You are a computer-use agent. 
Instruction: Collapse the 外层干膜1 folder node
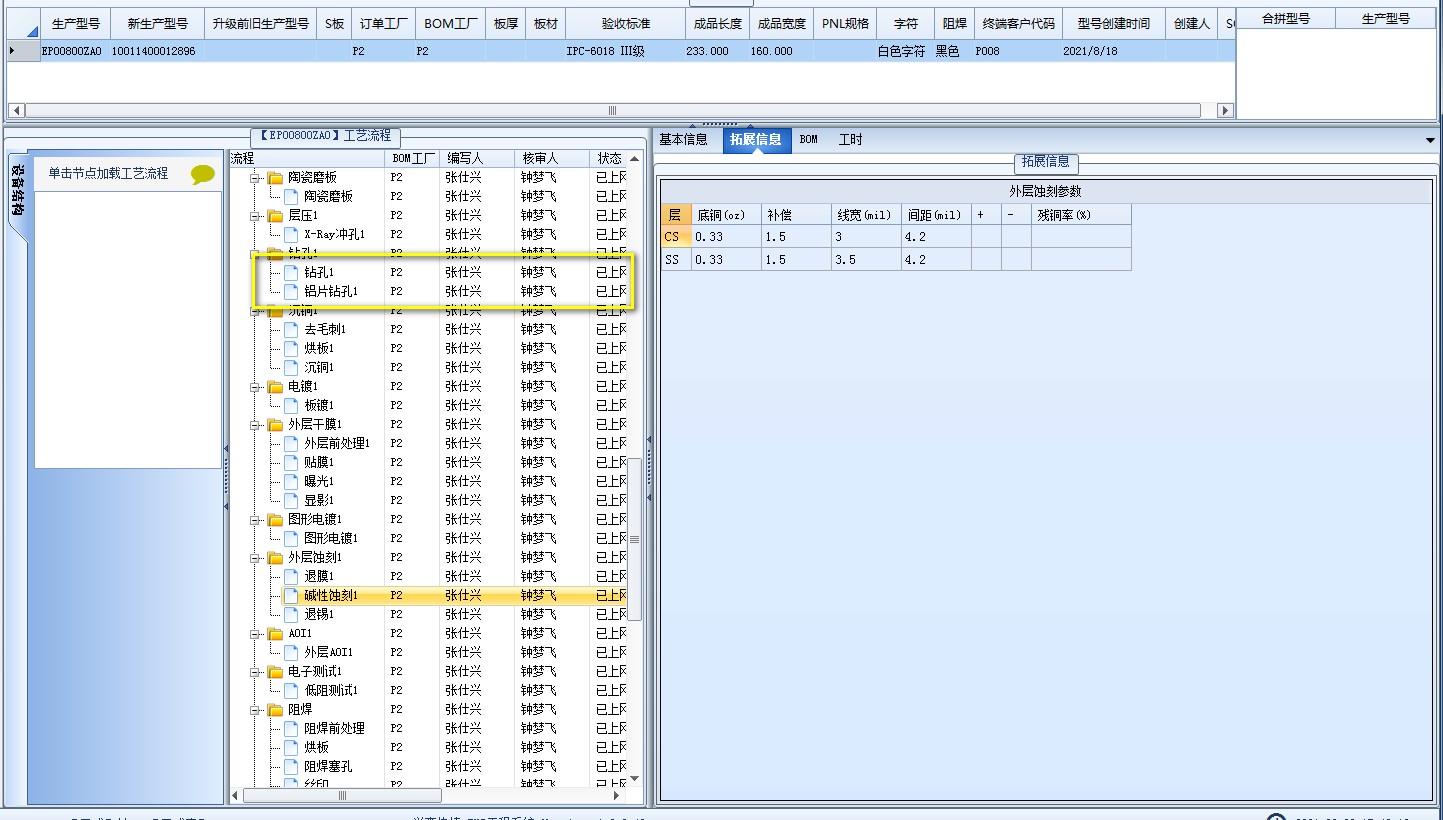[256, 424]
